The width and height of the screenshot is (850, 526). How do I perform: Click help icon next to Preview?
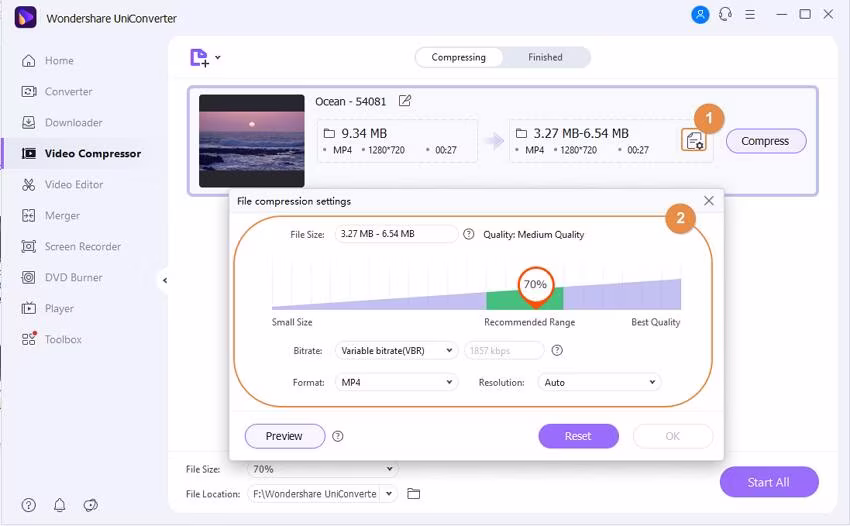pos(338,436)
